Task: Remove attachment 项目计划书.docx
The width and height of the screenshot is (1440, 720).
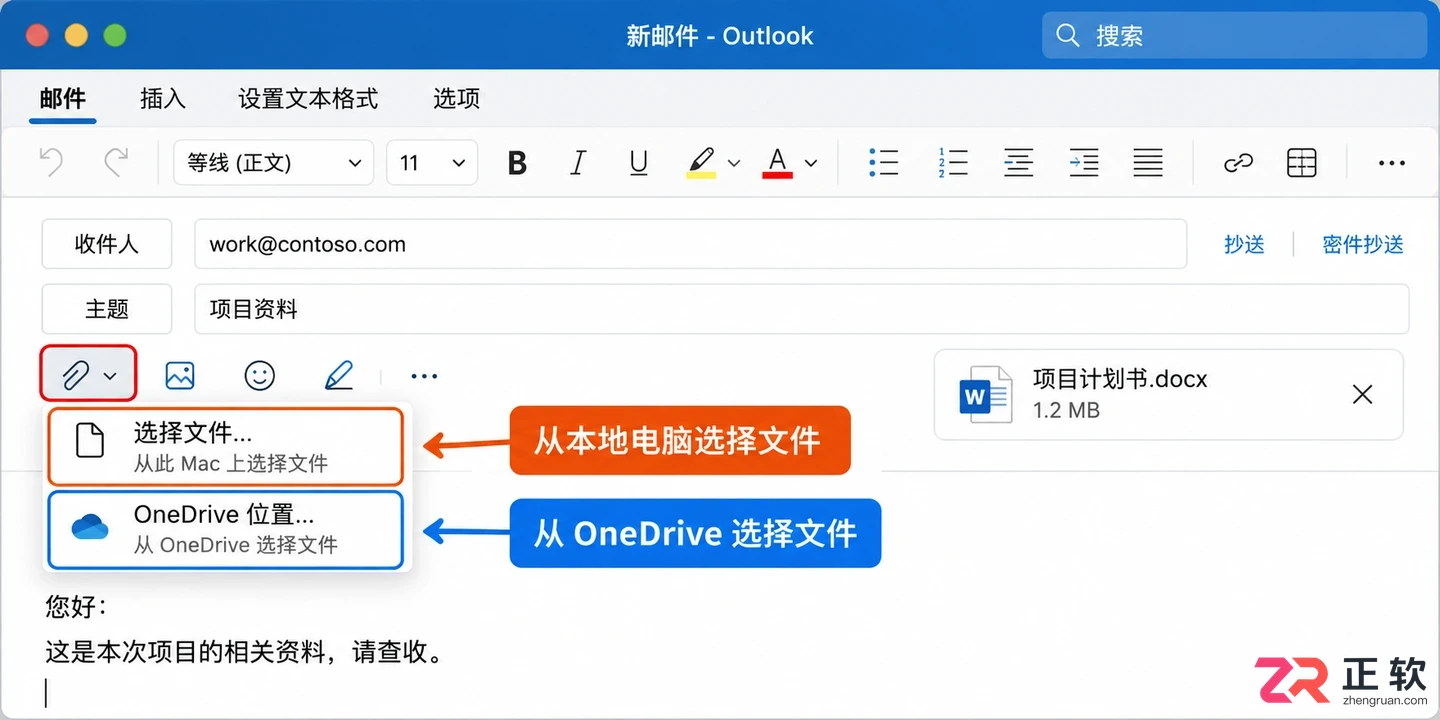Action: tap(1362, 395)
